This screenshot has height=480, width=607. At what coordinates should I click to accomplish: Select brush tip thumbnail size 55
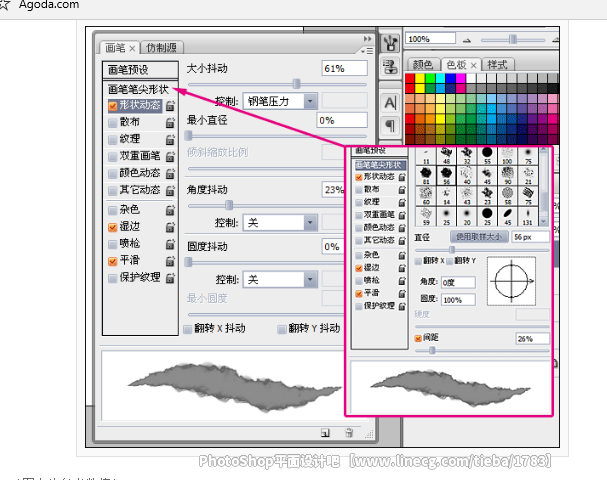[487, 156]
